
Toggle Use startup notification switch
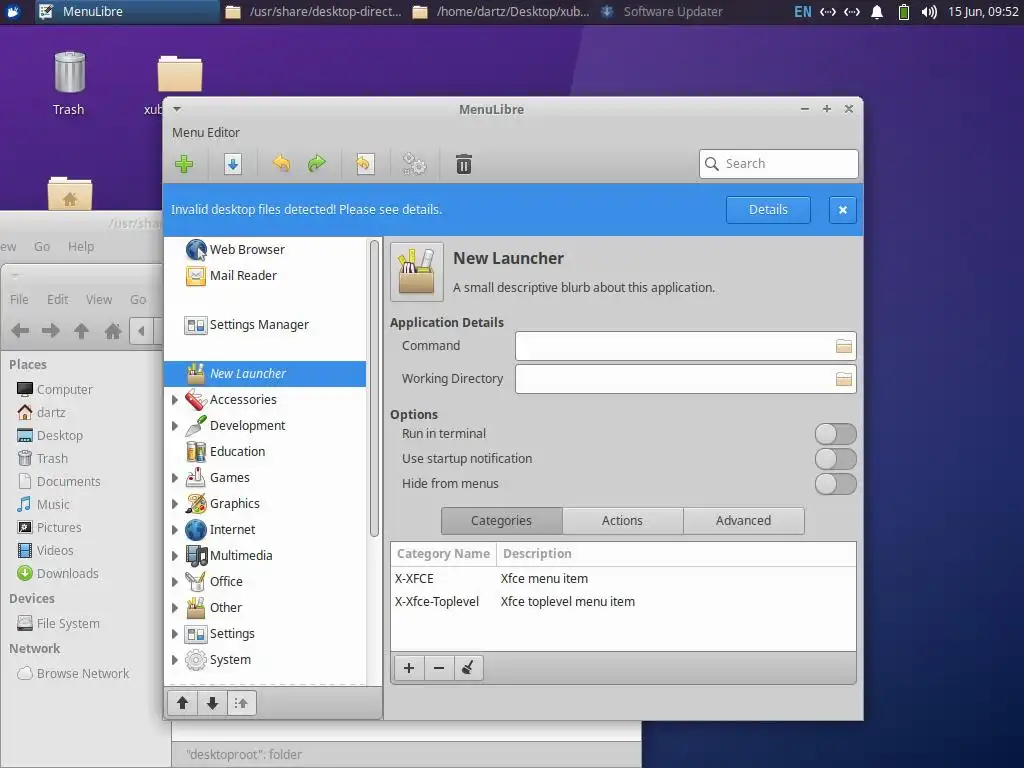(835, 458)
